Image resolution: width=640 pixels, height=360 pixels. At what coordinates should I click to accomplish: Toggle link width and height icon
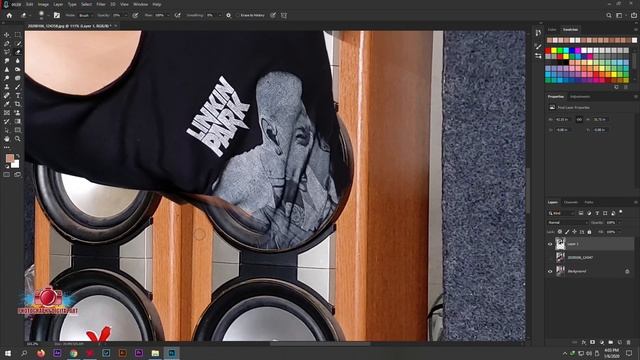click(579, 120)
